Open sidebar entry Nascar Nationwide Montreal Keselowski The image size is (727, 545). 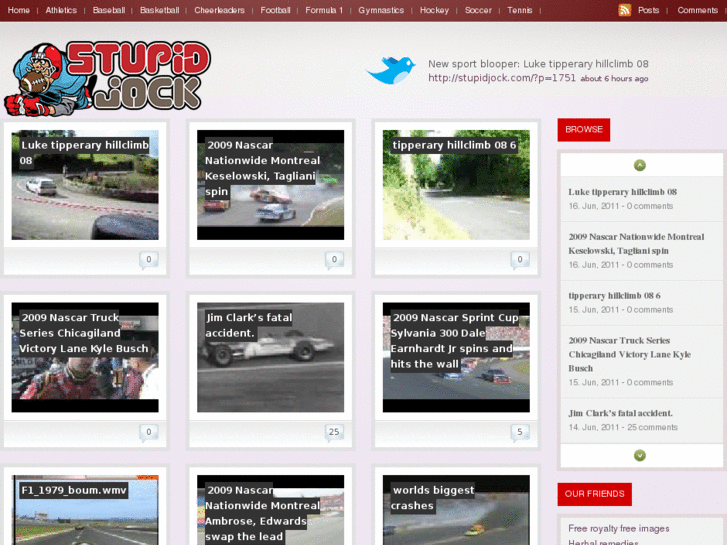(636, 244)
